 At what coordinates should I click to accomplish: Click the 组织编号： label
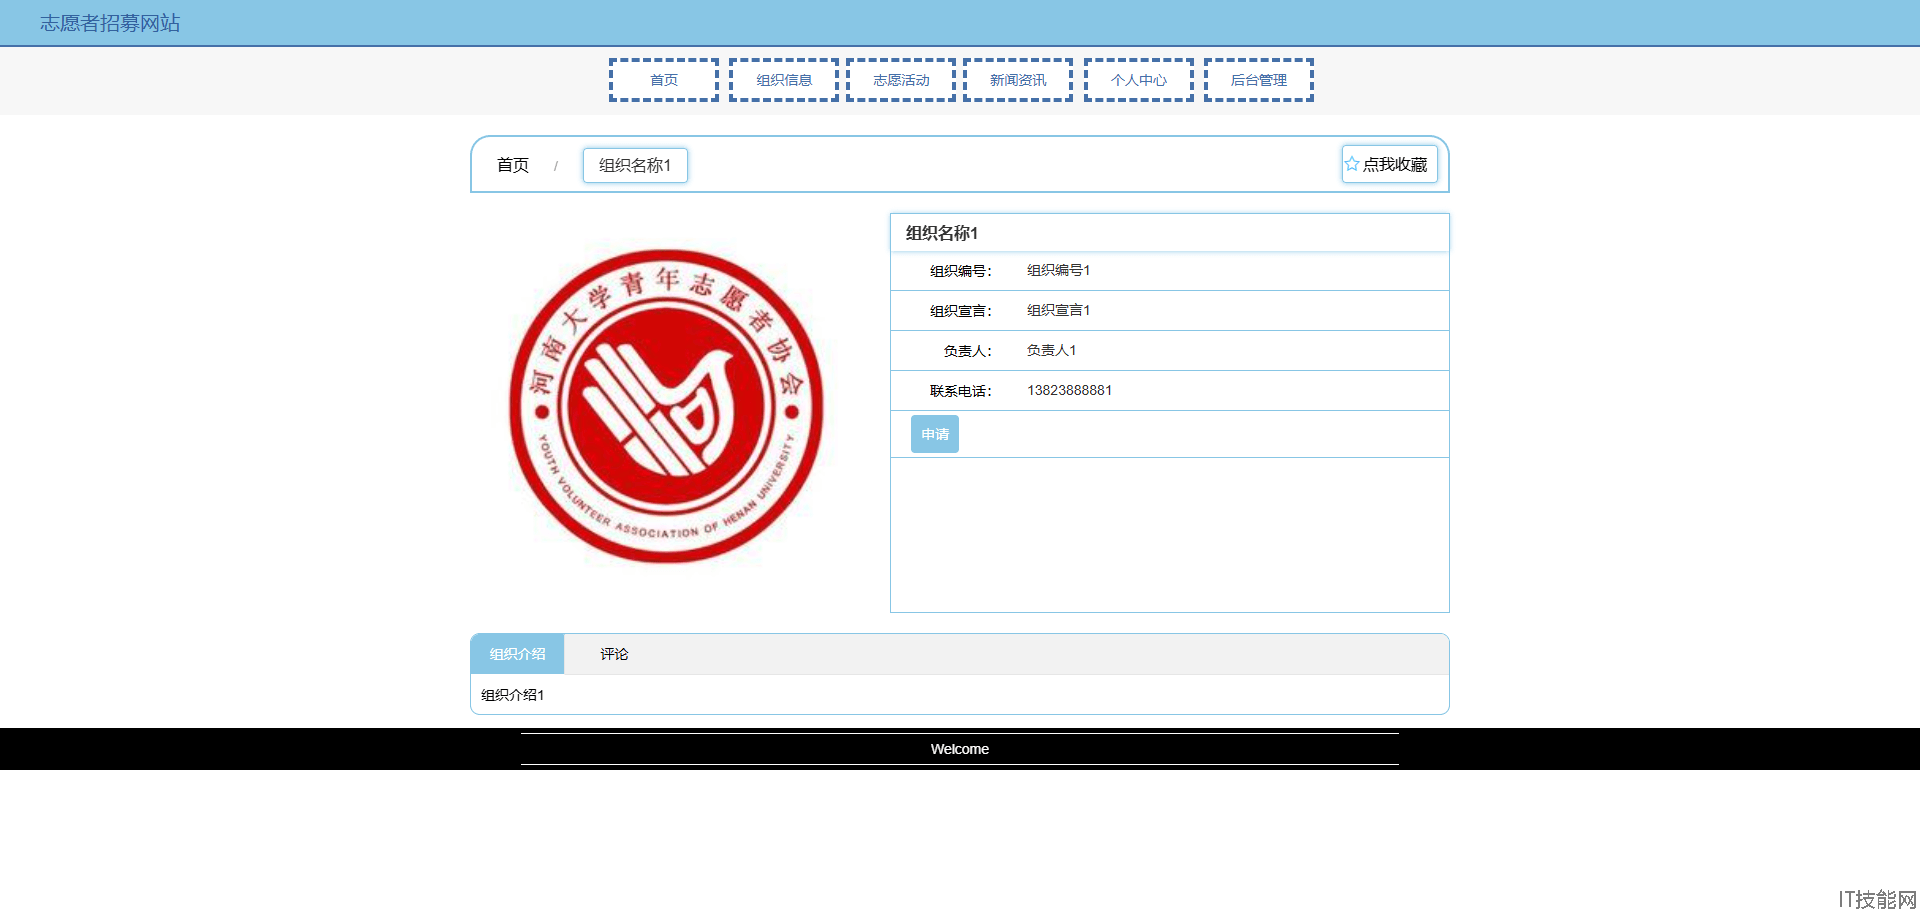tap(961, 271)
